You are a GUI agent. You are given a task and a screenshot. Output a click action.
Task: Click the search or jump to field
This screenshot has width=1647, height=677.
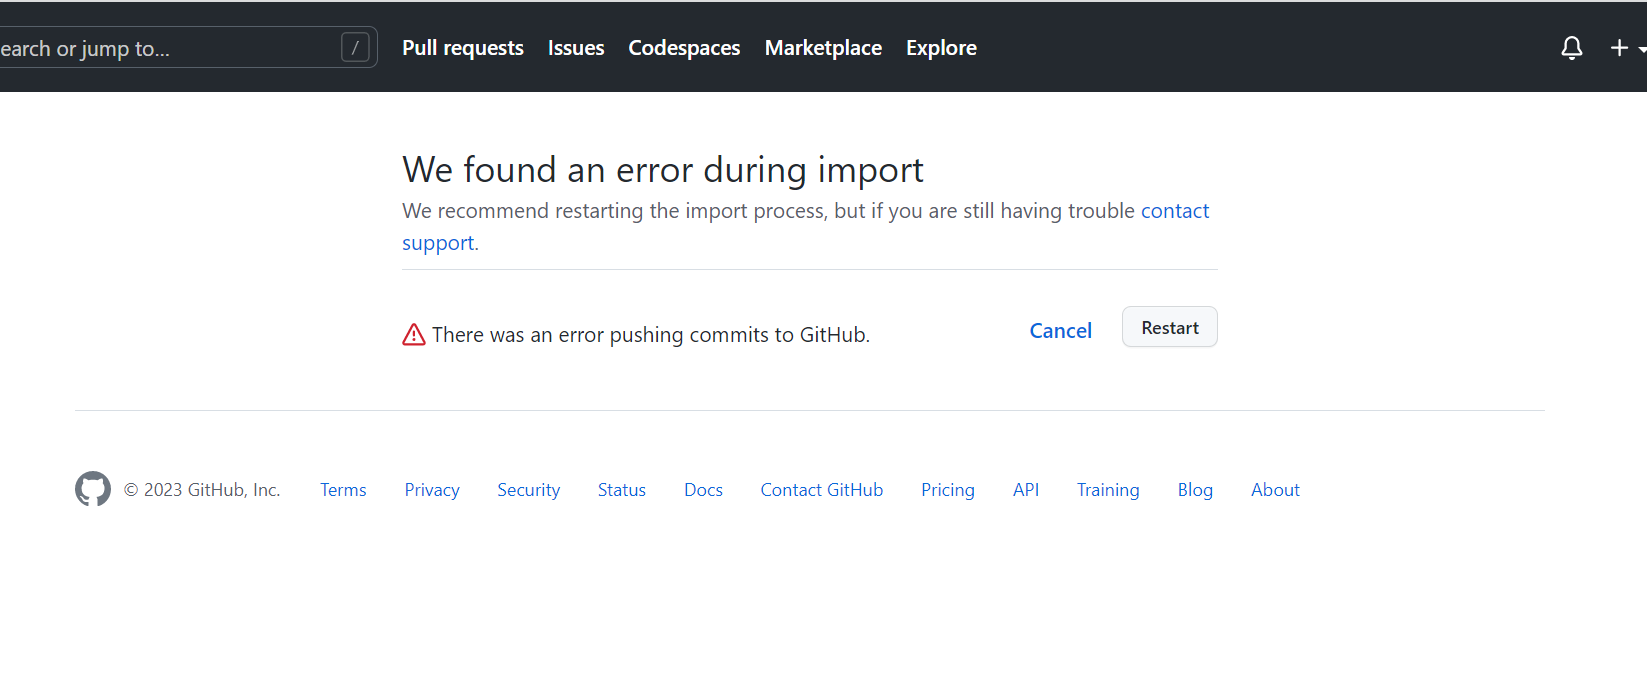(150, 46)
